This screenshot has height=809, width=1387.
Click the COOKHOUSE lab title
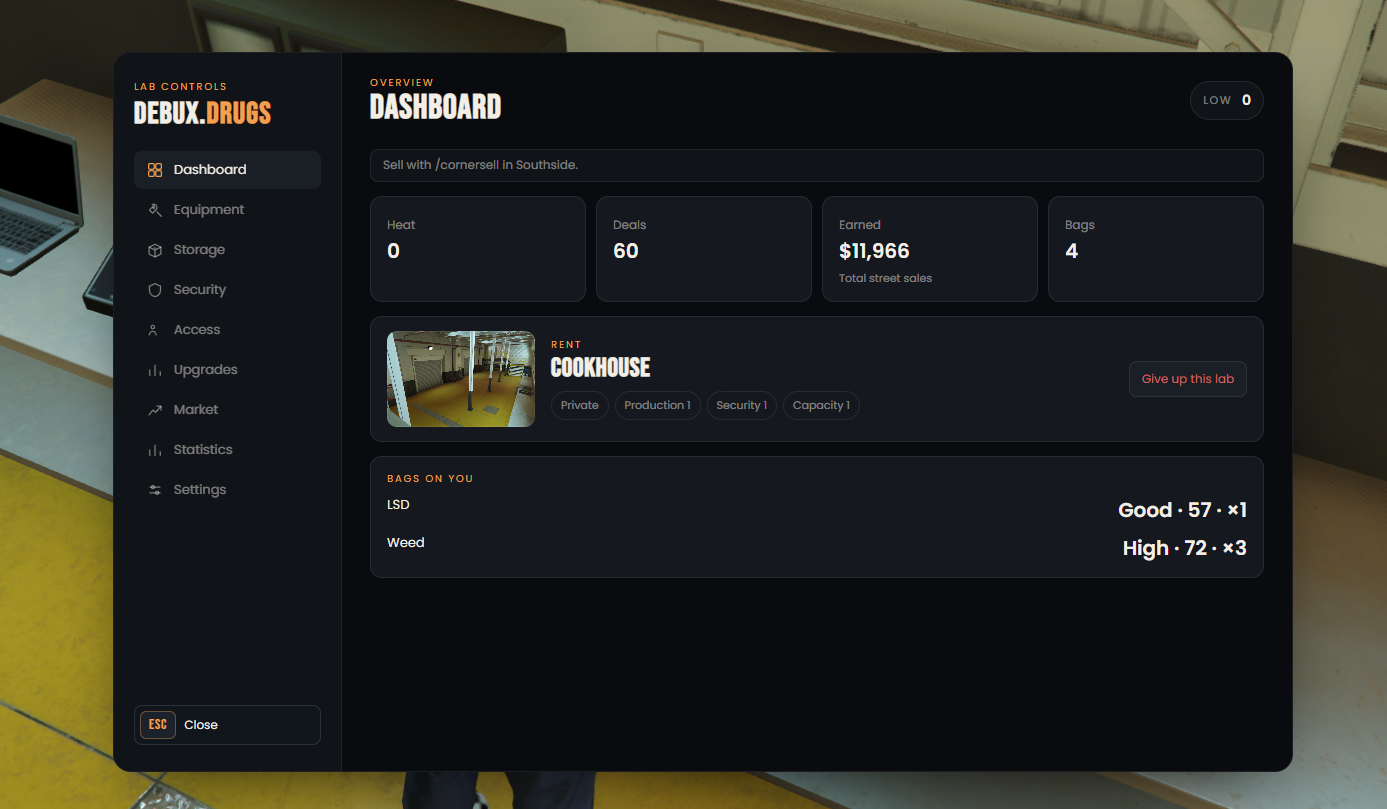tap(600, 368)
